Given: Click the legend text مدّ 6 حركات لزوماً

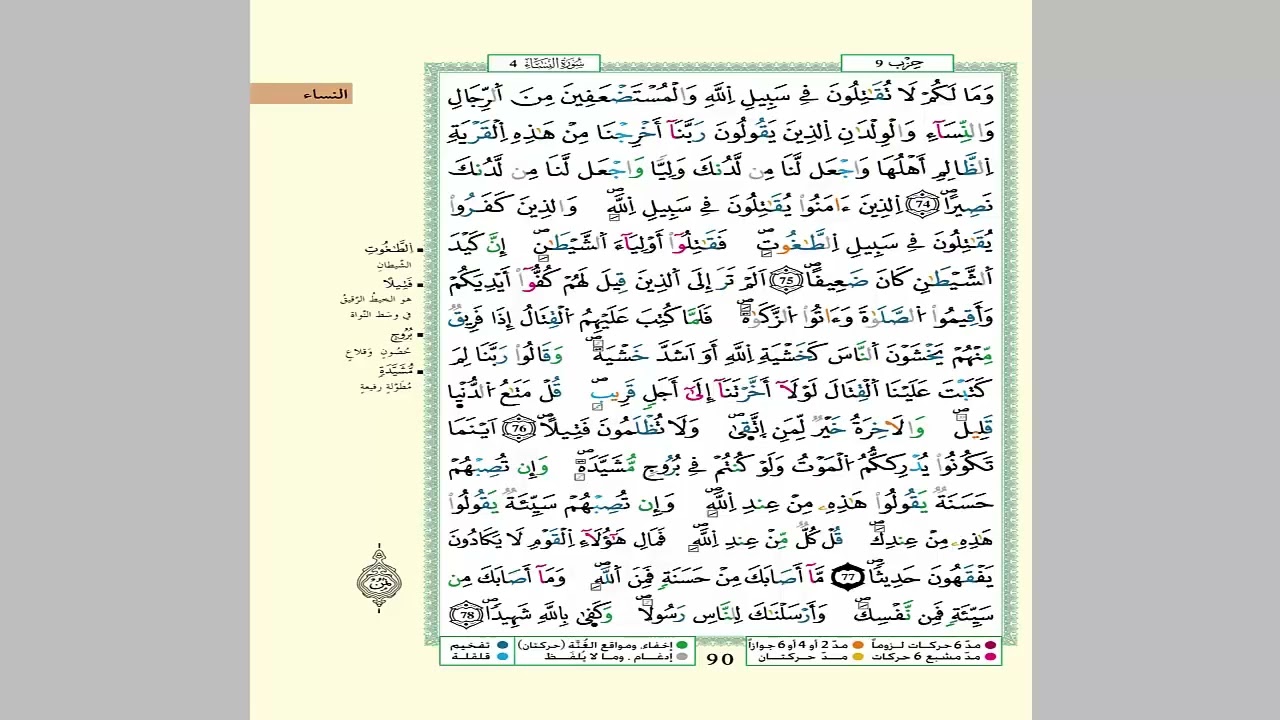Looking at the screenshot, I should tap(926, 646).
